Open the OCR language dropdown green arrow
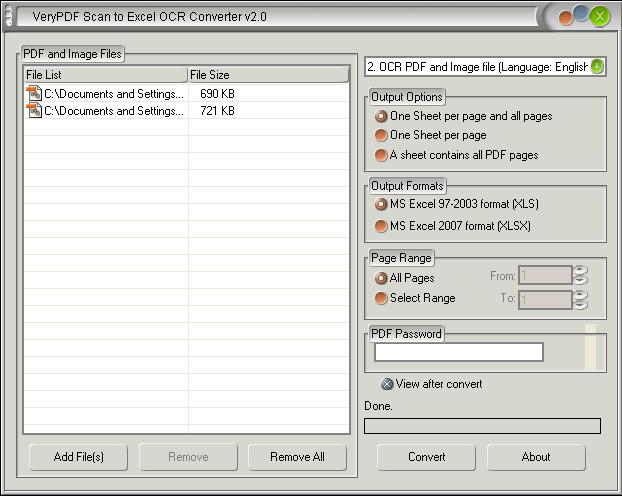This screenshot has width=622, height=496. 597,66
